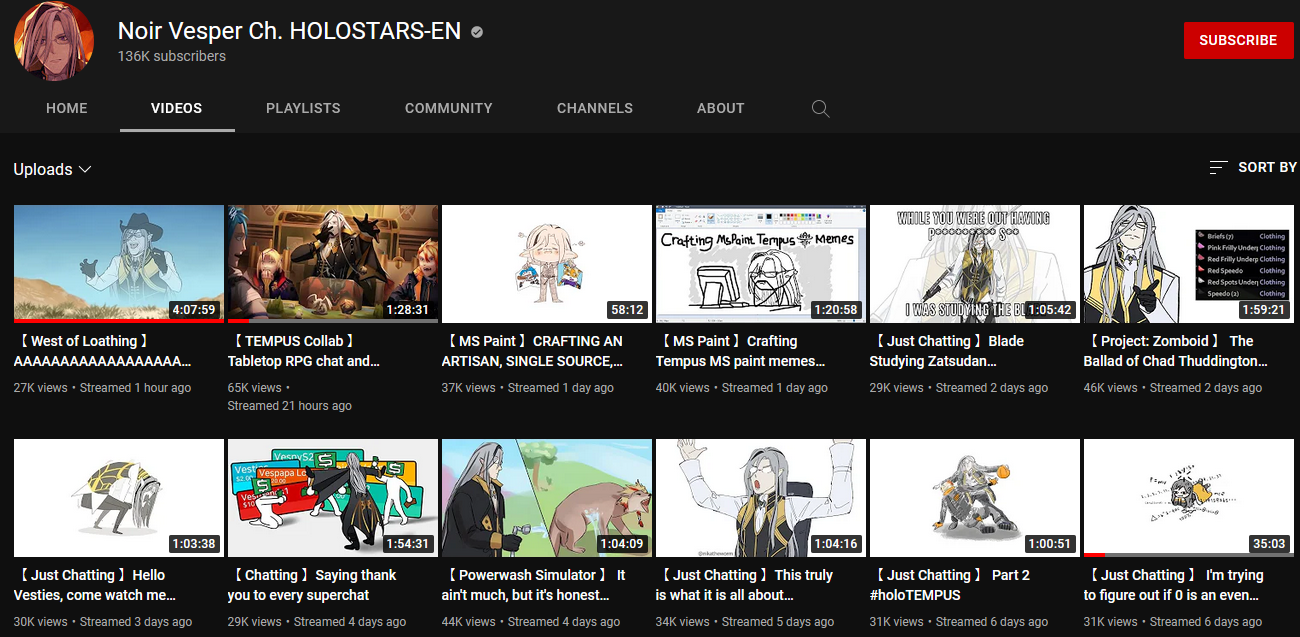
Task: Open the Powerwash Simulator video title
Action: pos(534,585)
